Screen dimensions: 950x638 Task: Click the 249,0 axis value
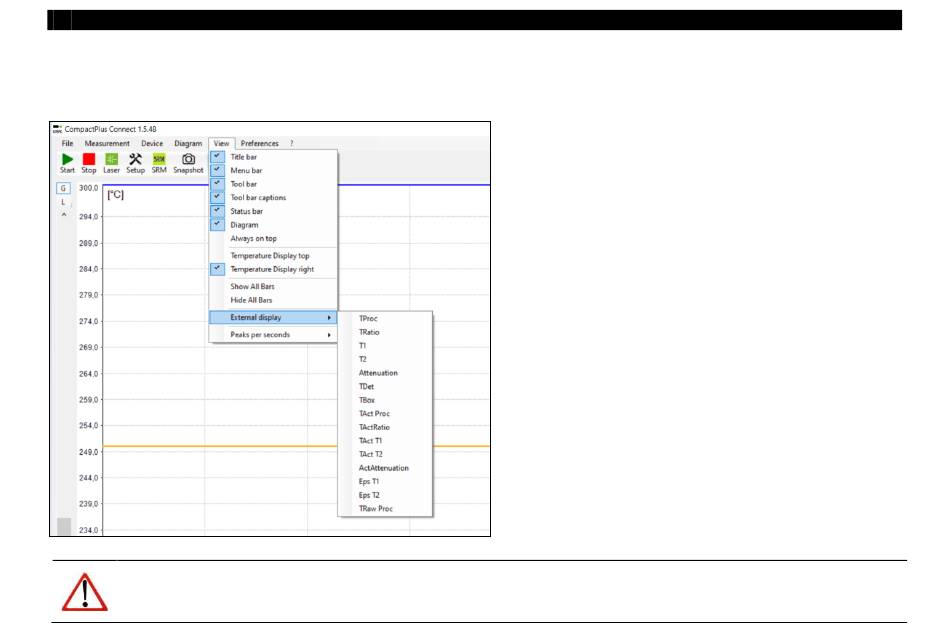(x=88, y=452)
